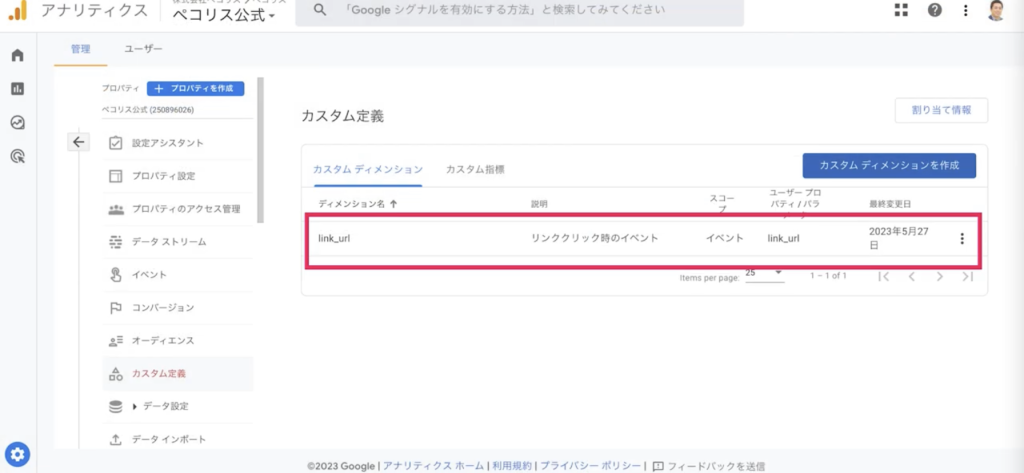Viewport: 1024px width, 473px height.
Task: Open more options for link_url row
Action: pos(961,238)
